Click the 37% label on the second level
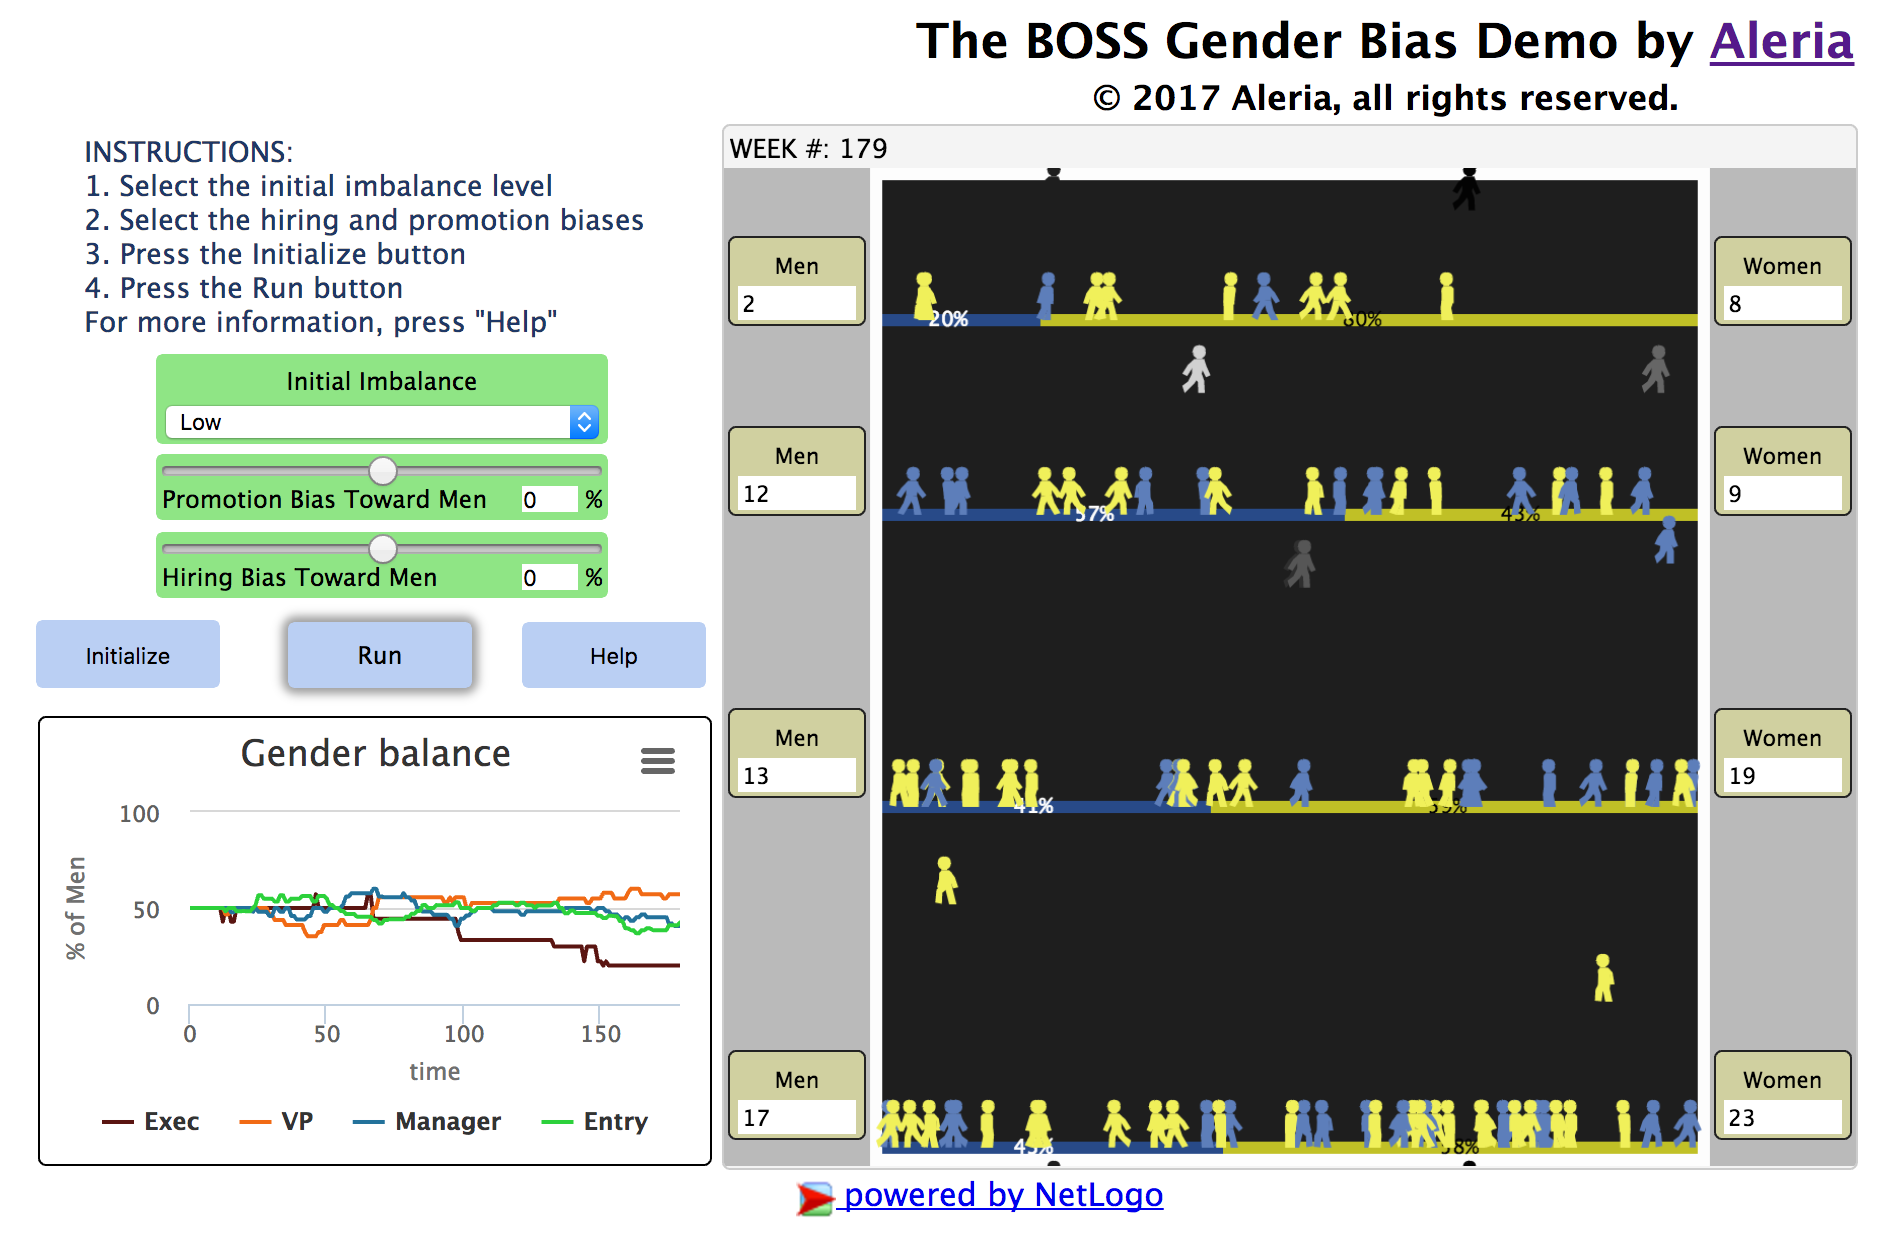The width and height of the screenshot is (1884, 1240). click(1095, 514)
